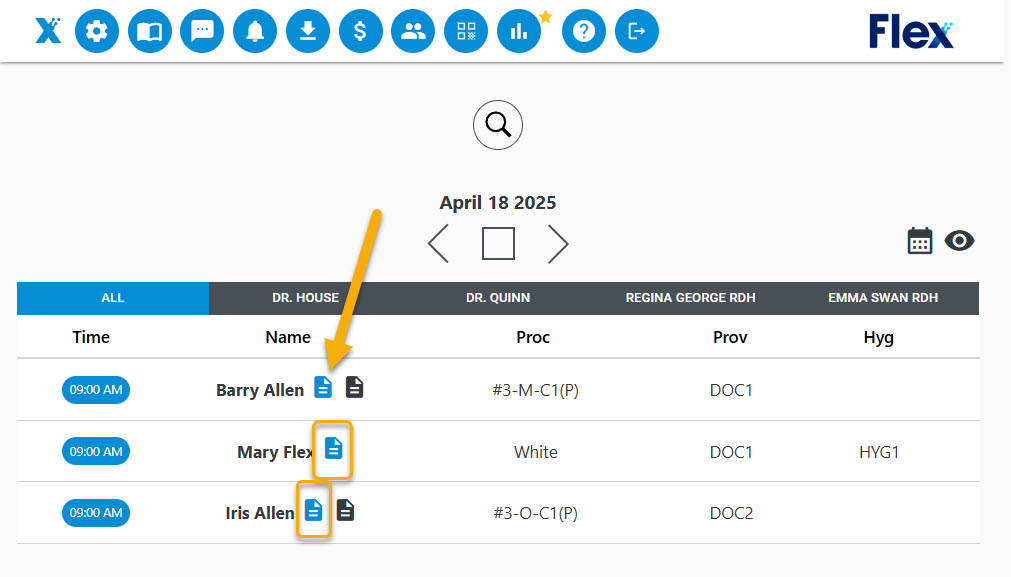Switch to the DR. HOUSE tab
This screenshot has height=577, width=1011.
click(x=305, y=298)
